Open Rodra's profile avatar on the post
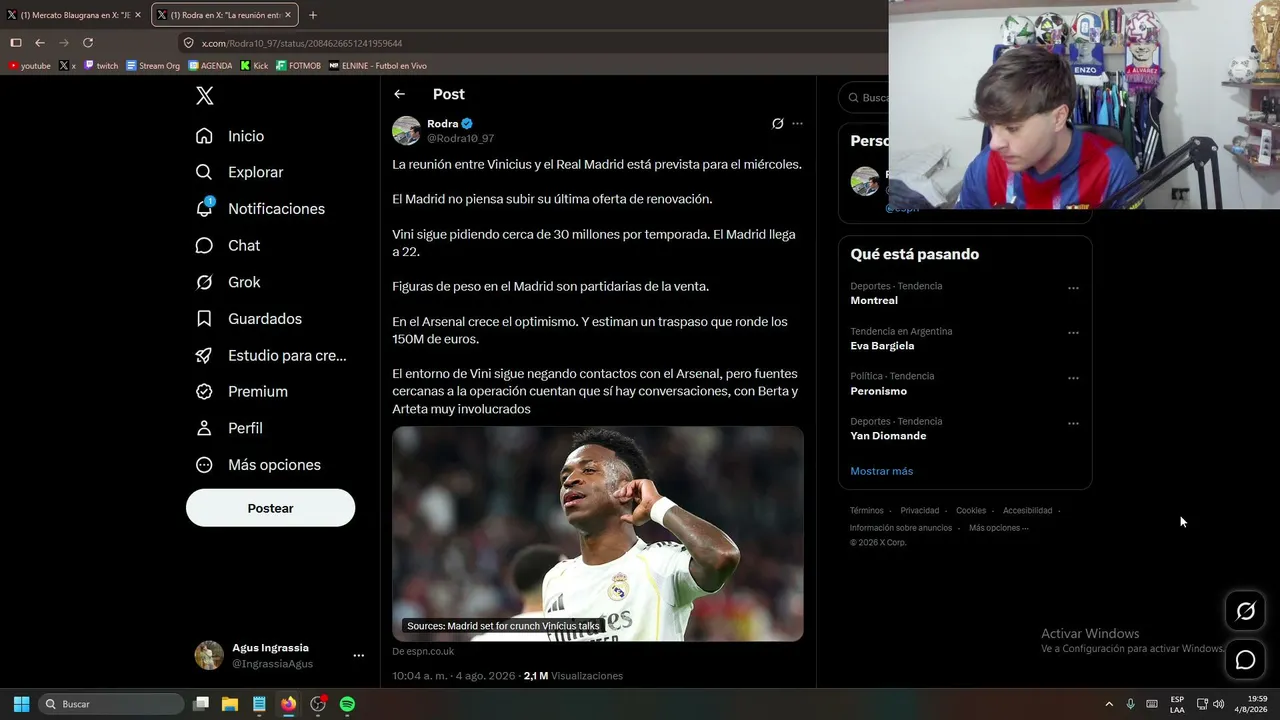The width and height of the screenshot is (1280, 720). coord(406,131)
